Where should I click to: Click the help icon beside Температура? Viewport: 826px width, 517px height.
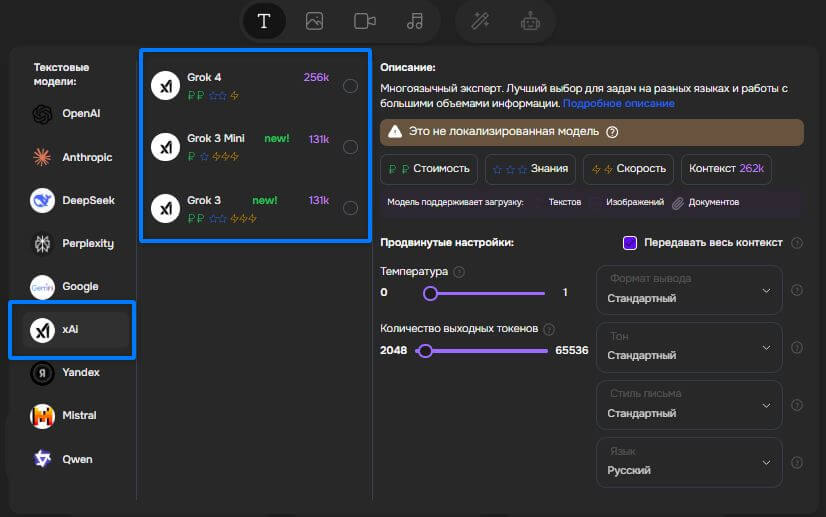pos(459,272)
